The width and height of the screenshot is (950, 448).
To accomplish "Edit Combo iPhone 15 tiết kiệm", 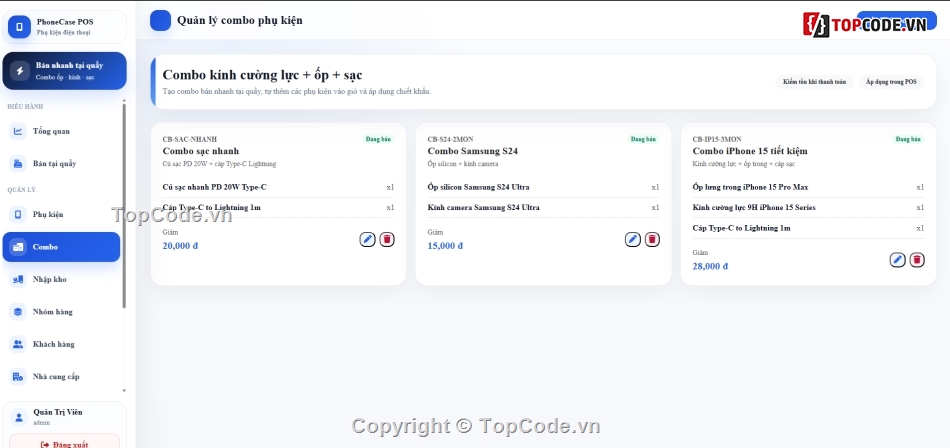I will point(897,260).
